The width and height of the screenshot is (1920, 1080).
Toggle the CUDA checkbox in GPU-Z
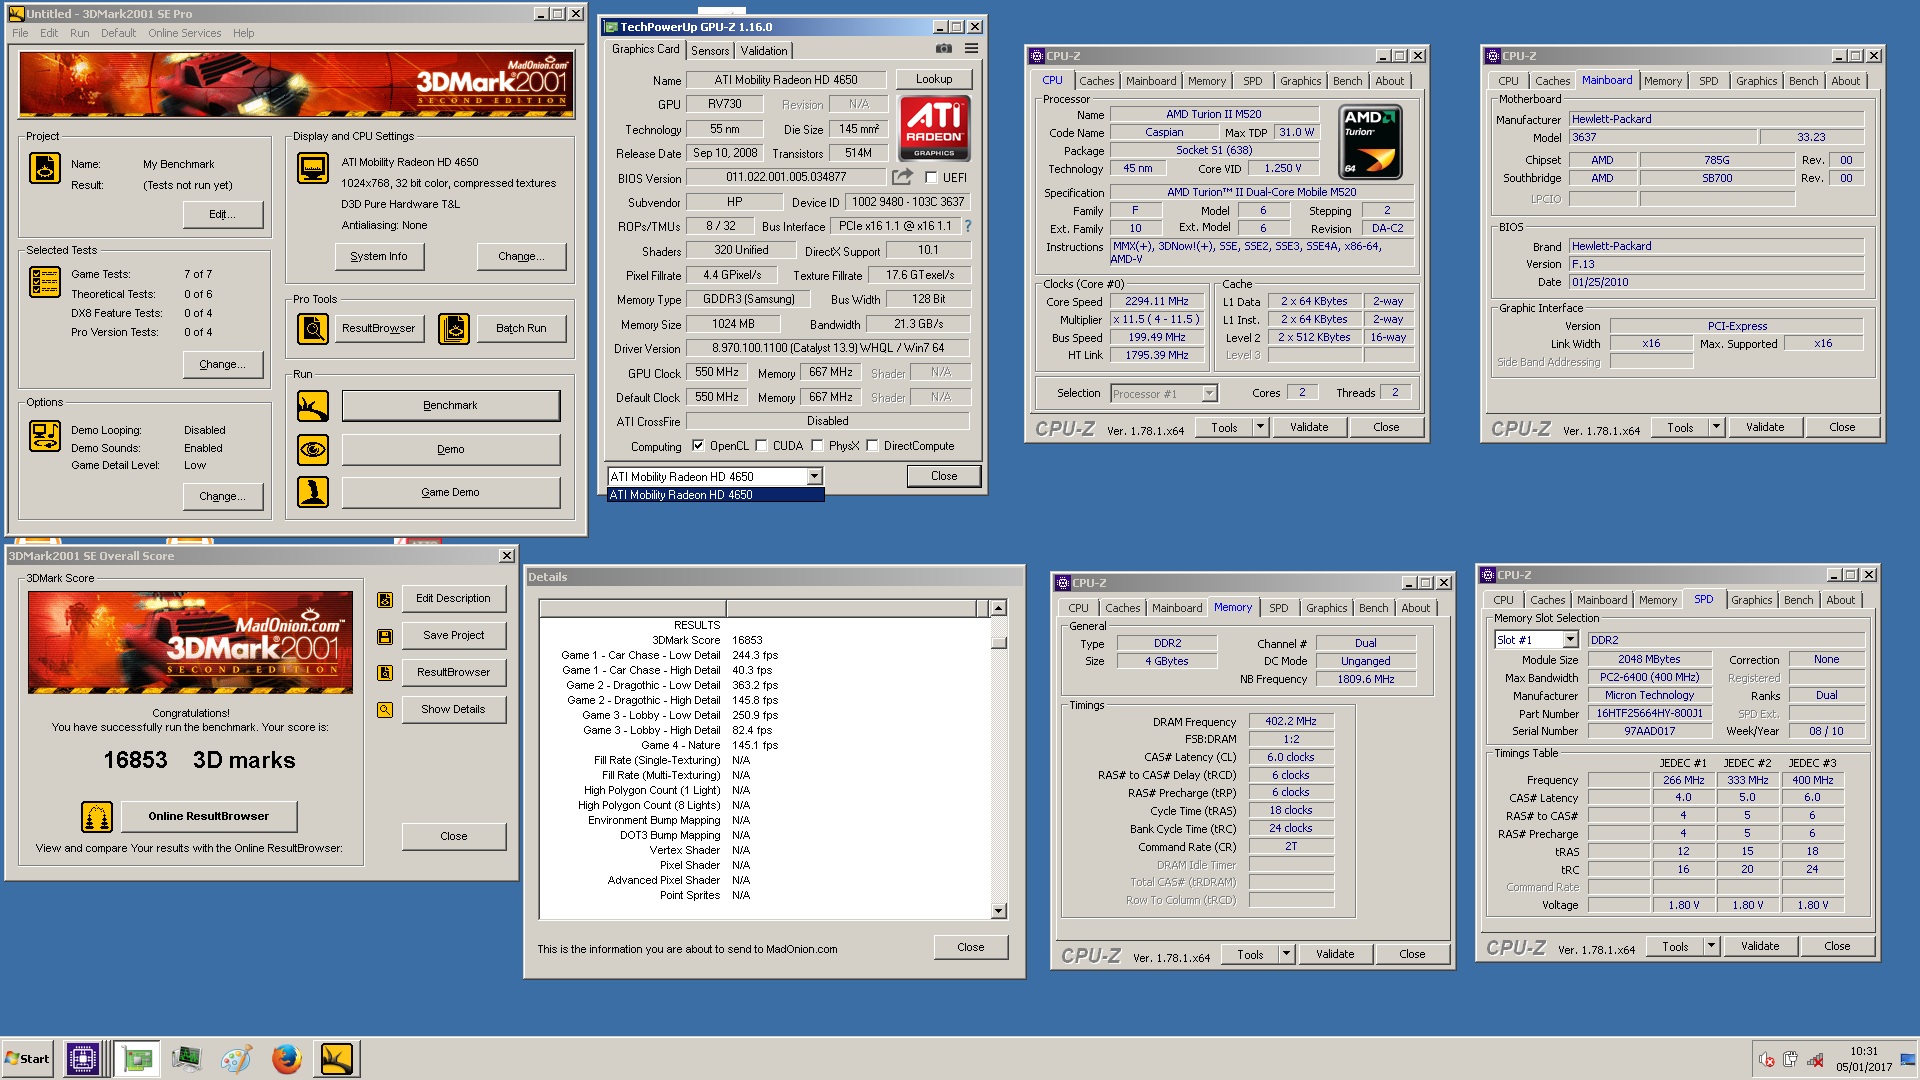tap(761, 446)
